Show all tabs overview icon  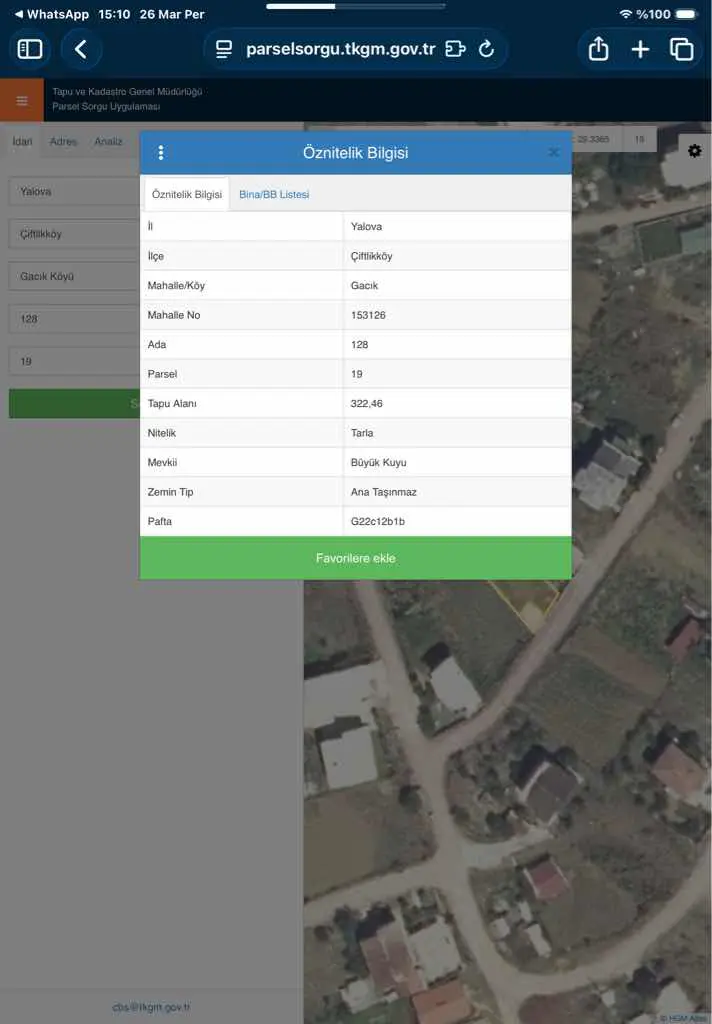(681, 49)
